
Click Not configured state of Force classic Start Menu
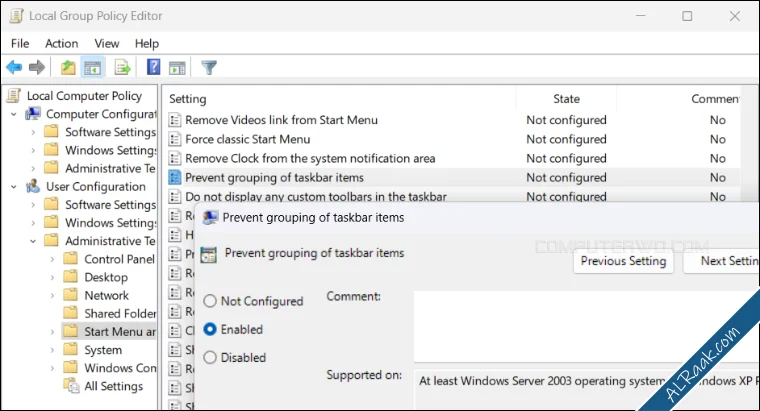566,140
